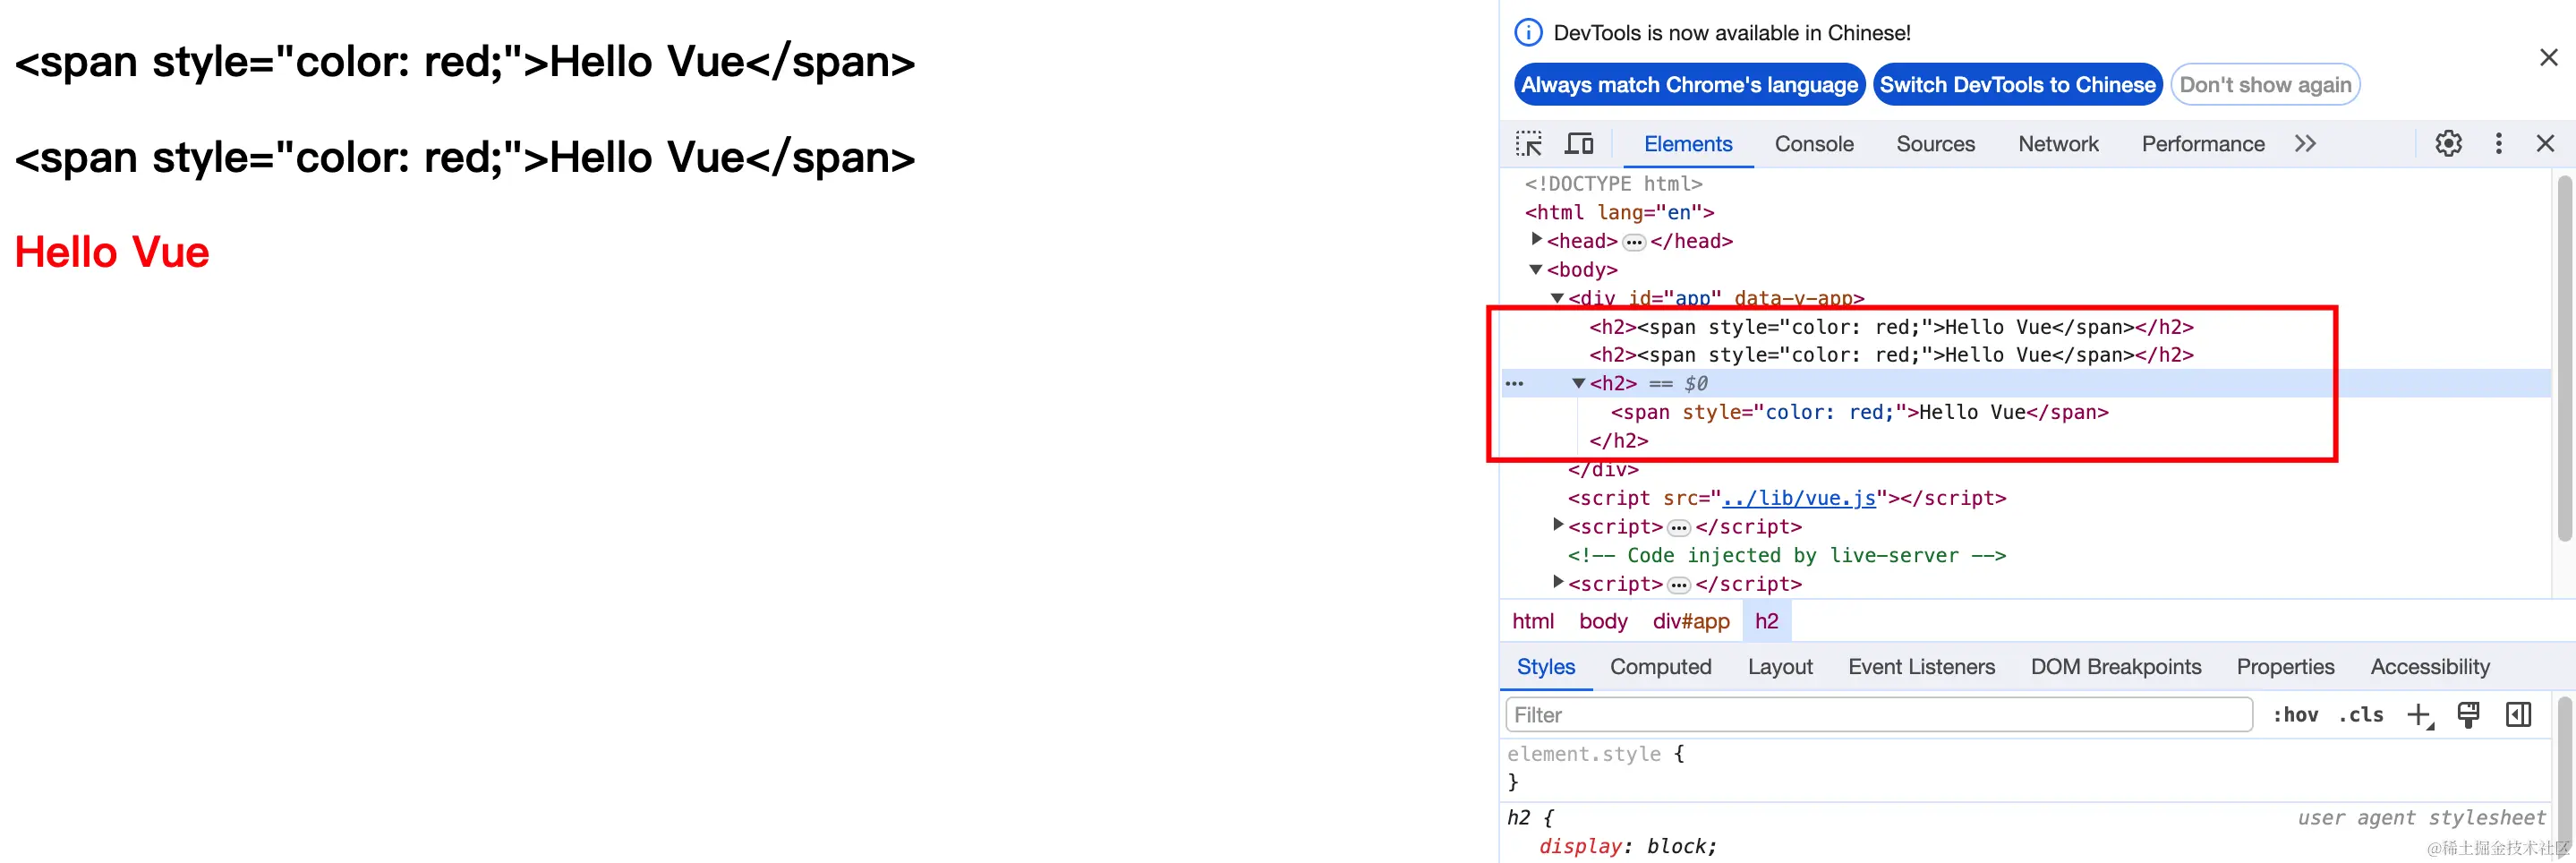Open the Accessibility pane tab
This screenshot has height=863, width=2576.
point(2430,667)
